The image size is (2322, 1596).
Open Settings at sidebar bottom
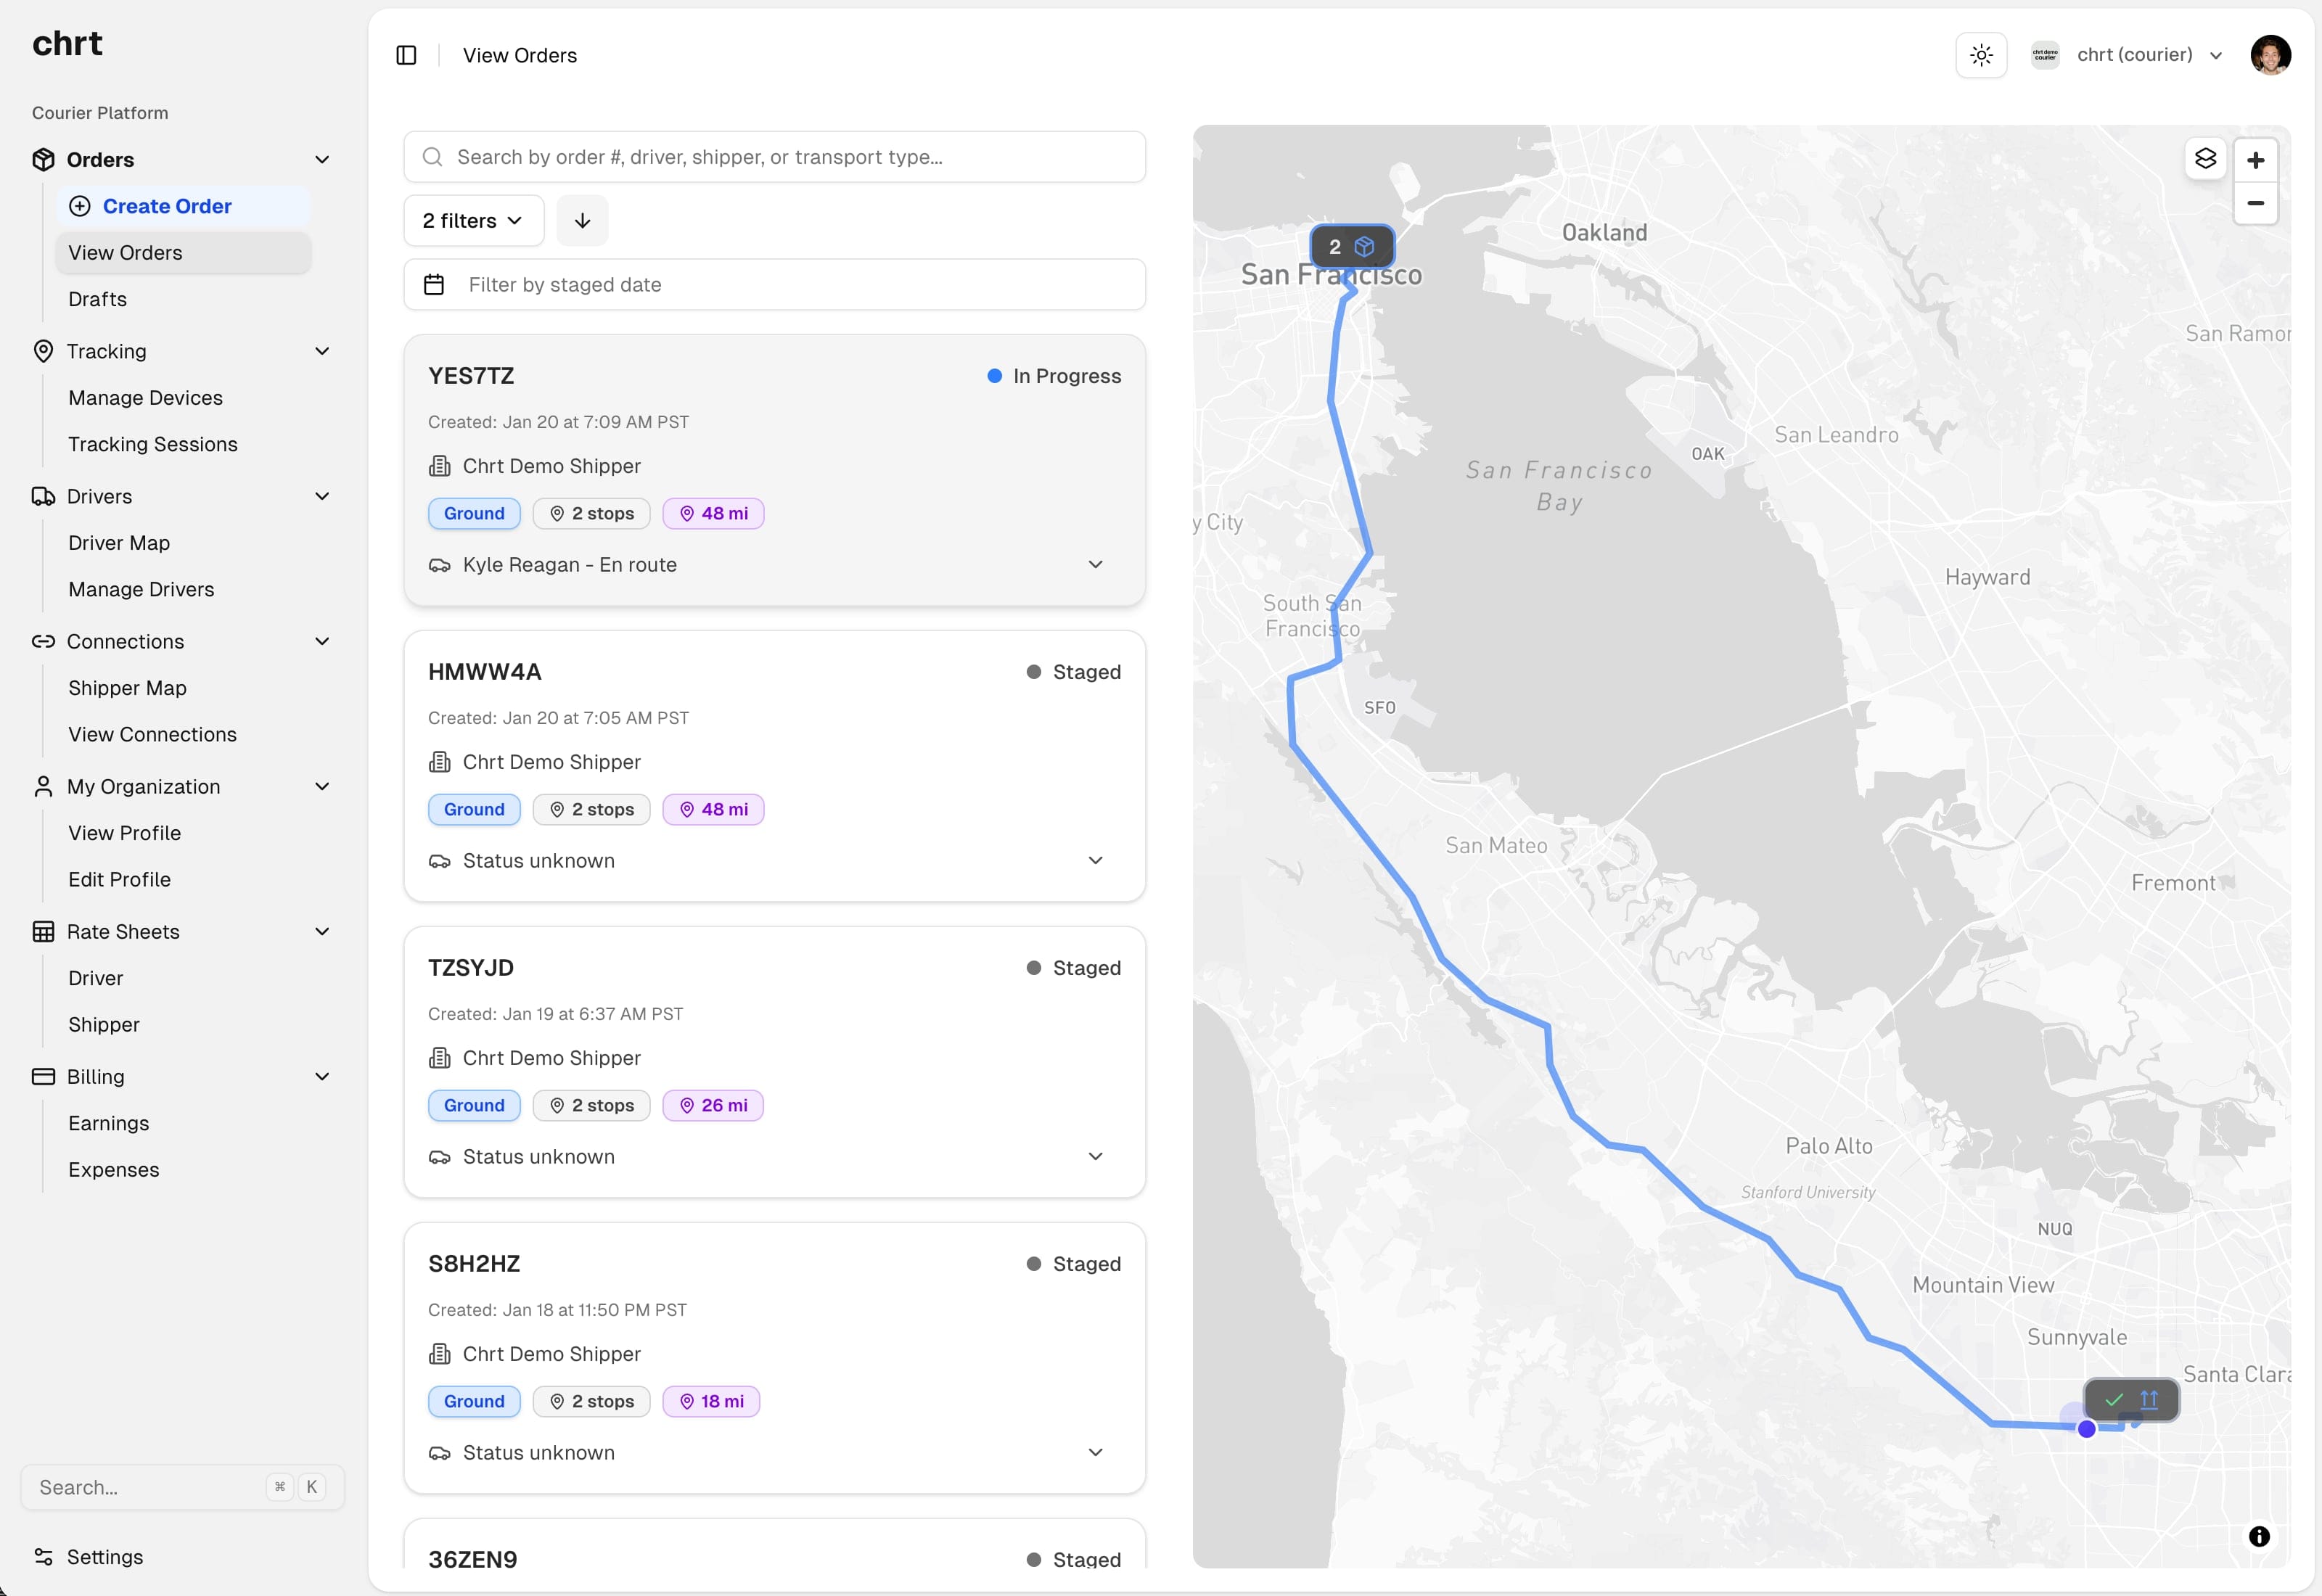click(x=104, y=1556)
